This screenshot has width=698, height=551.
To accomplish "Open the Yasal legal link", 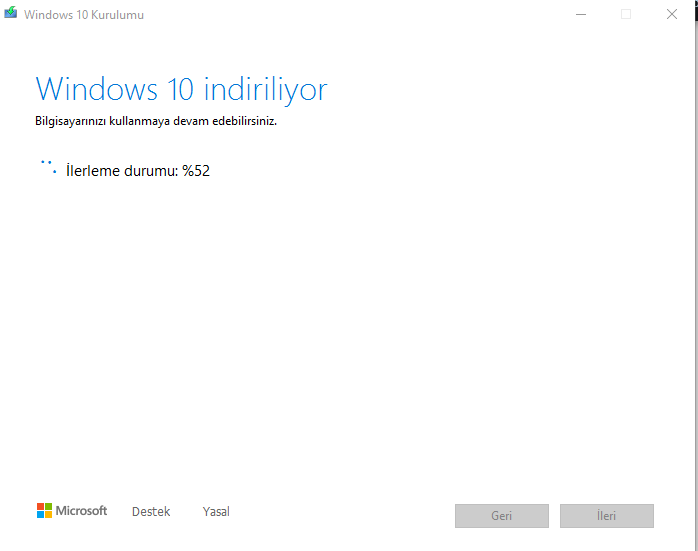I will (216, 511).
